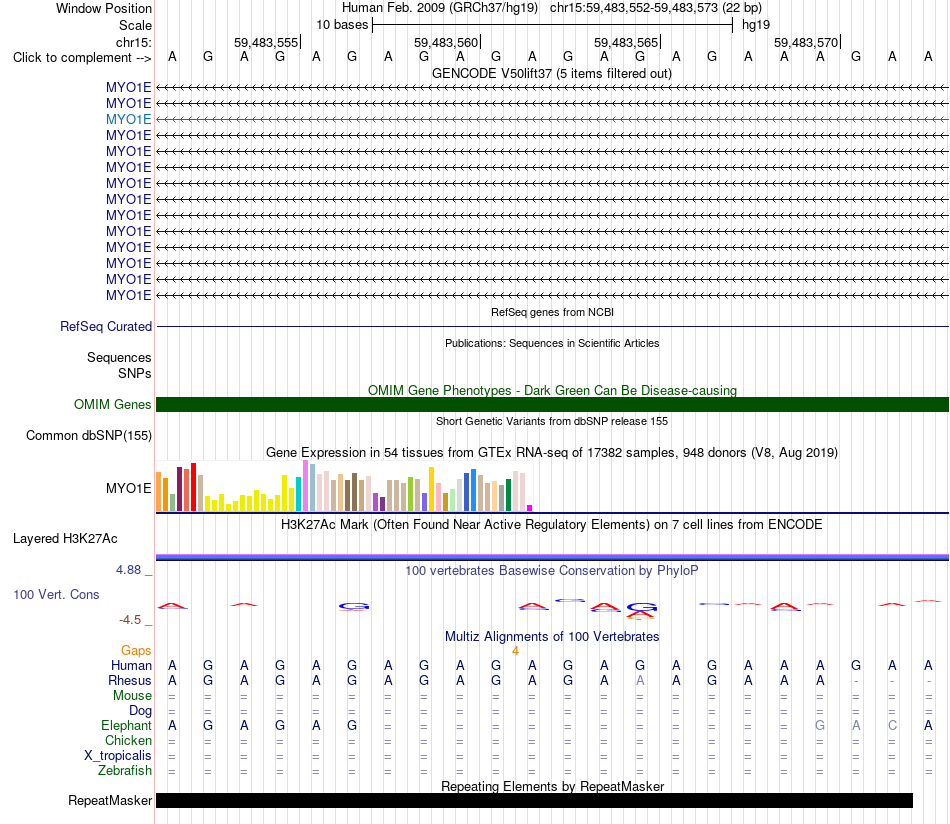Open the GTEx MYO1E tissue expression bar chart
The width and height of the screenshot is (950, 824).
click(344, 486)
